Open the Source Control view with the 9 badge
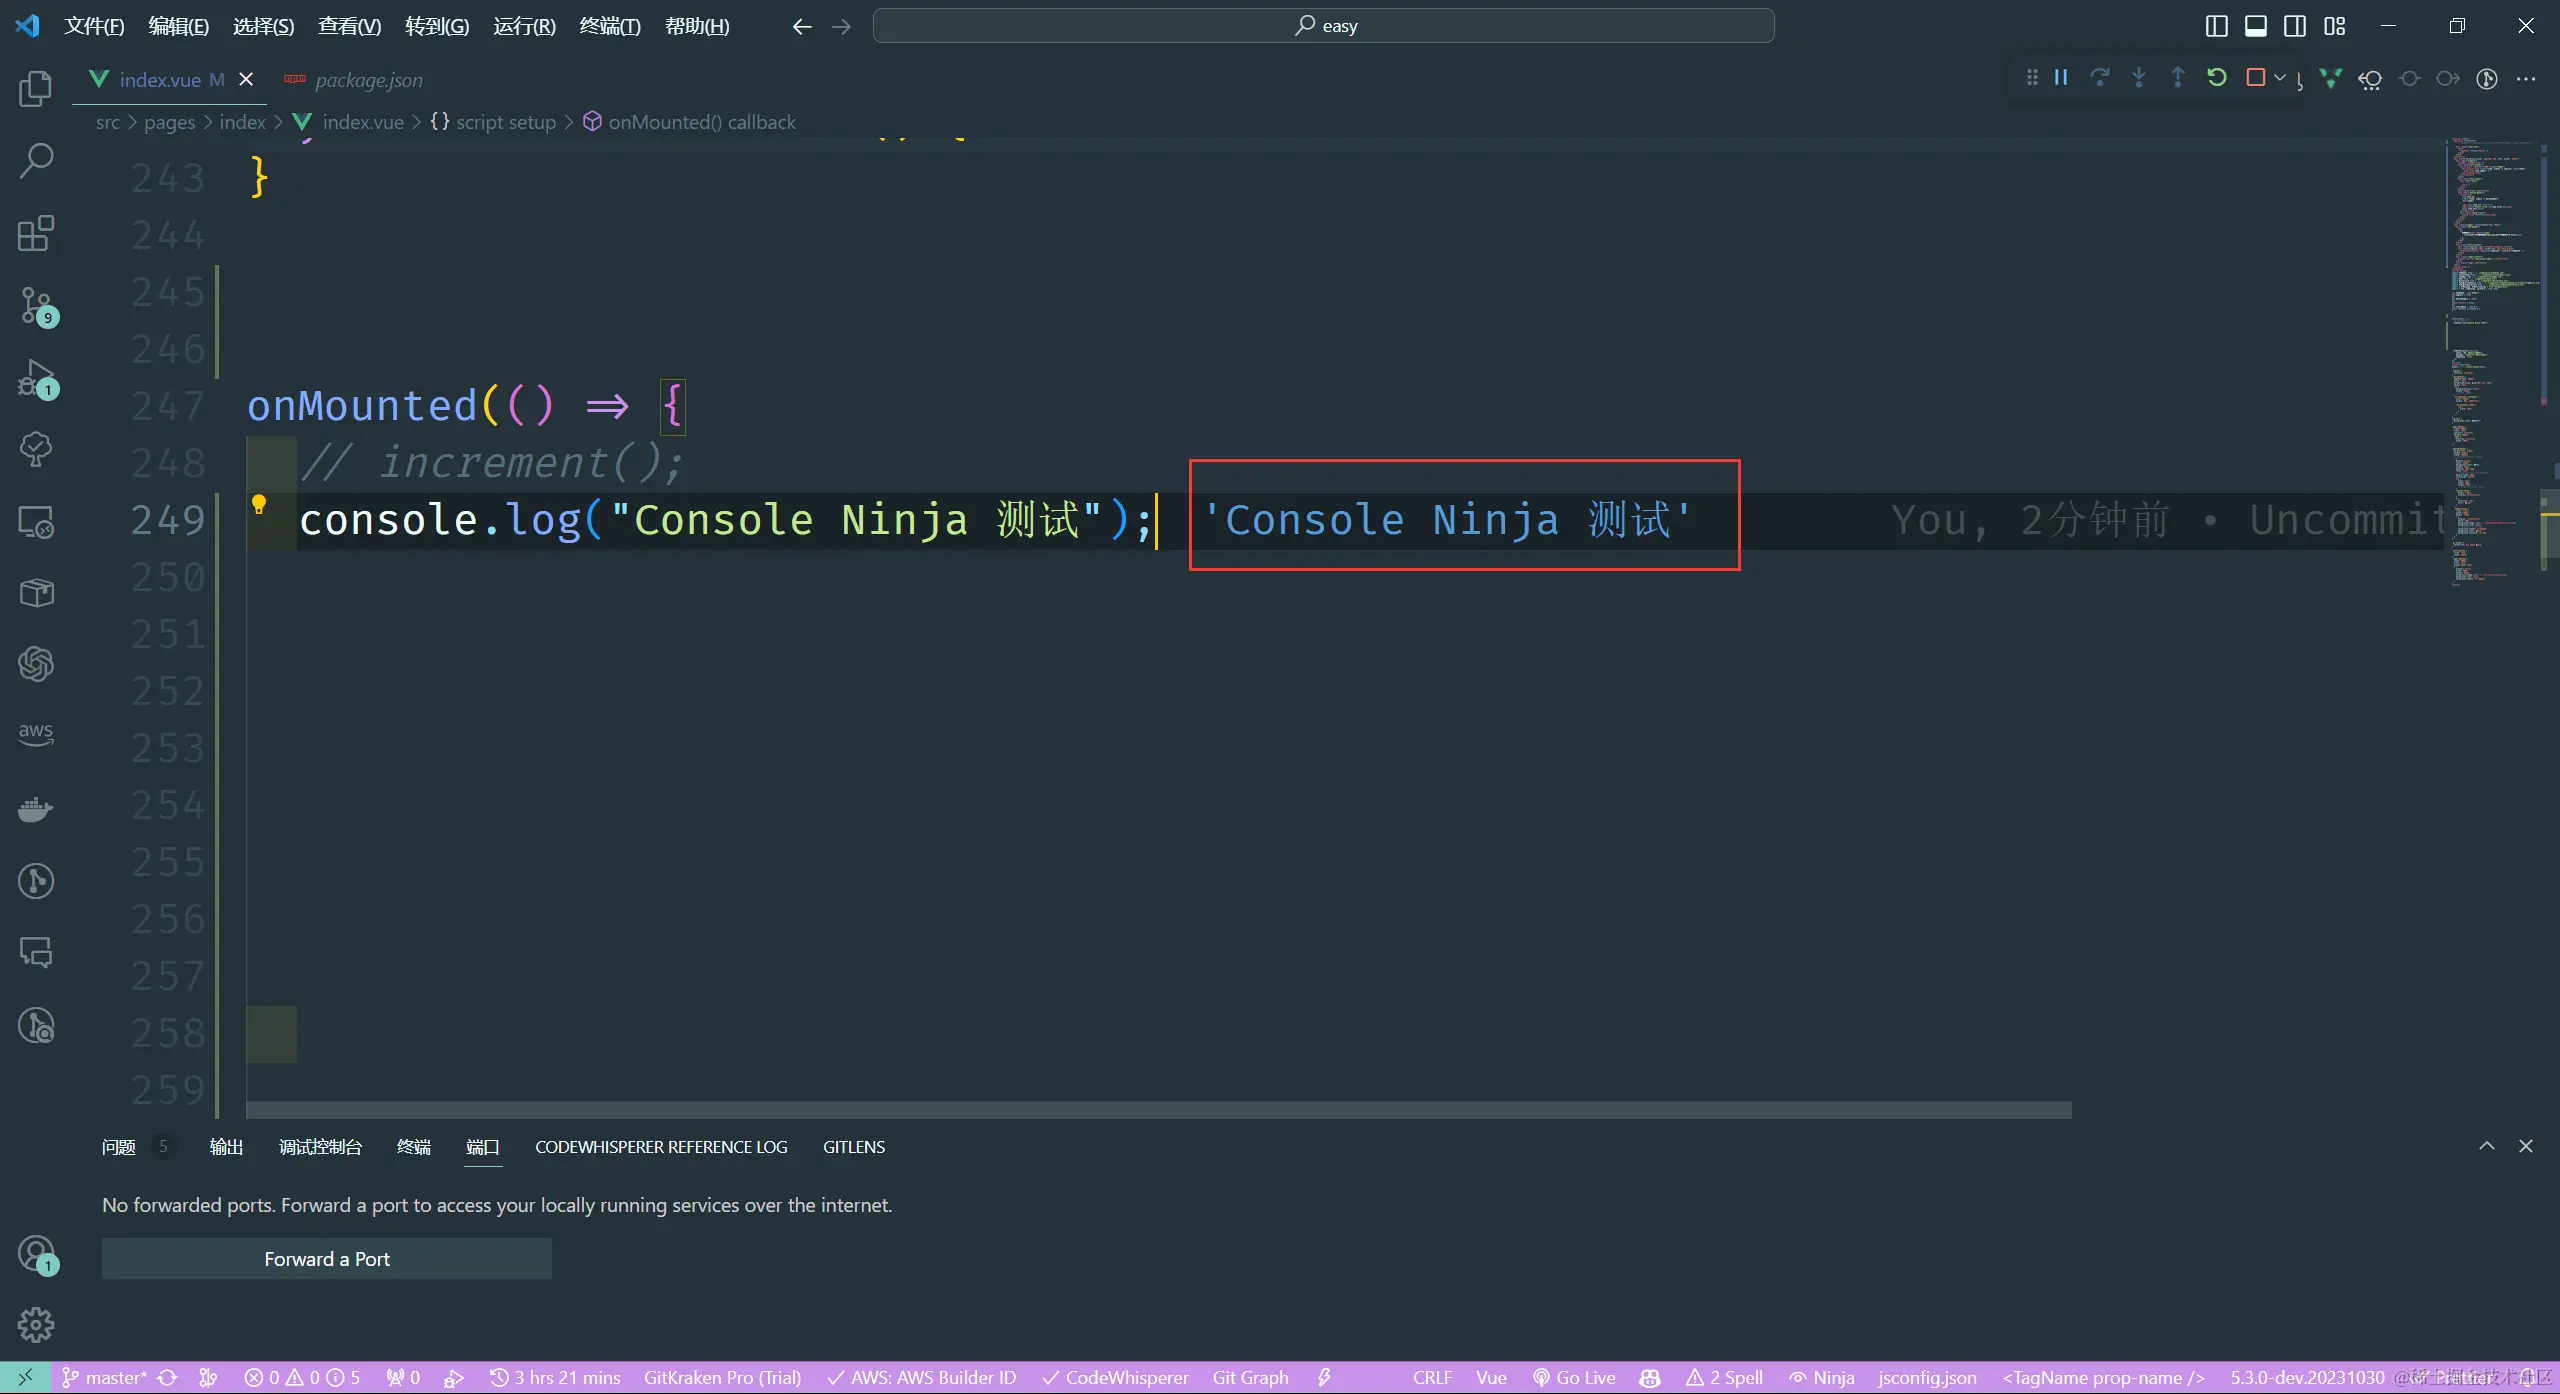 click(x=36, y=305)
